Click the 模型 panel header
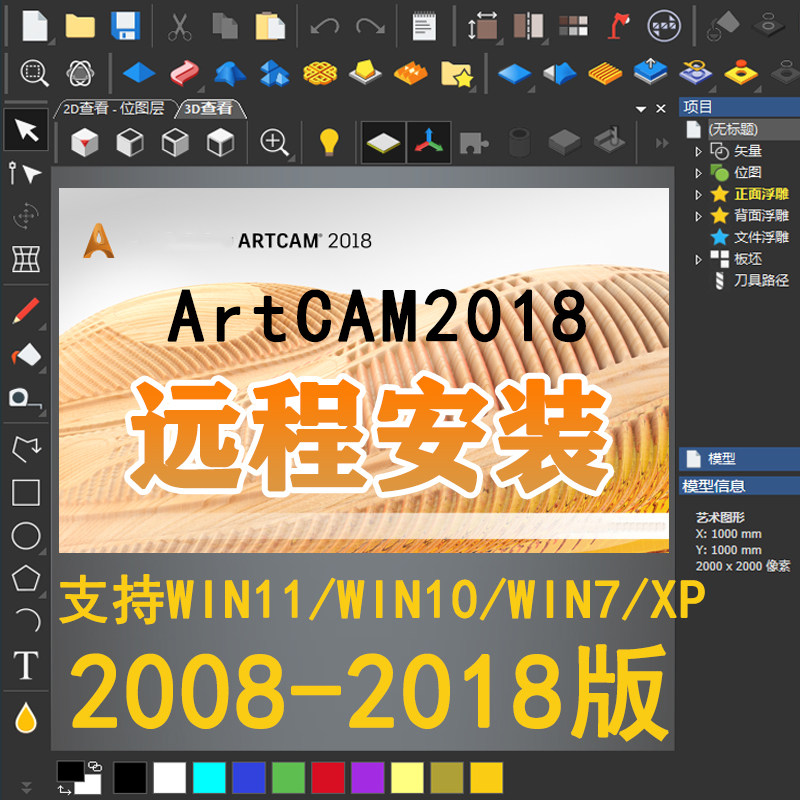Viewport: 800px width, 800px height. tap(739, 459)
